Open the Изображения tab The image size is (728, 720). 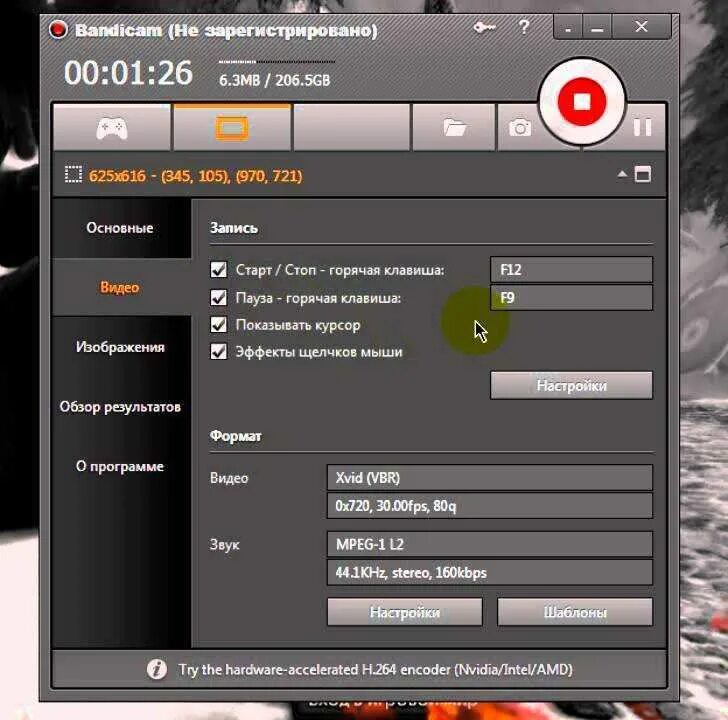click(x=121, y=347)
